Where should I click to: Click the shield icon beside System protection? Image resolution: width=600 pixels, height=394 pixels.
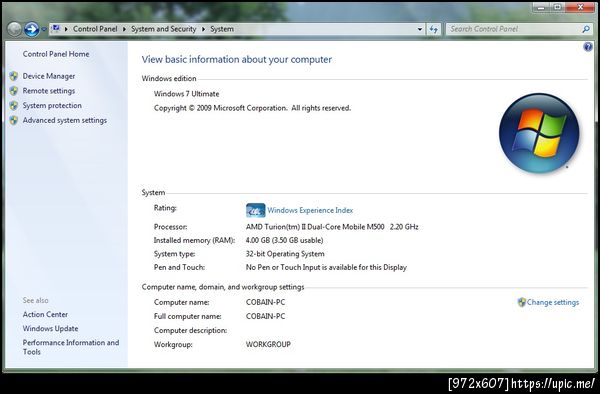coord(14,105)
